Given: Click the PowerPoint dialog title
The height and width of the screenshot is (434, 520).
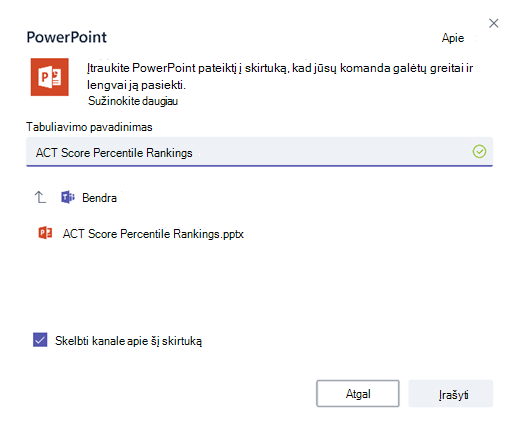Looking at the screenshot, I should click(67, 37).
